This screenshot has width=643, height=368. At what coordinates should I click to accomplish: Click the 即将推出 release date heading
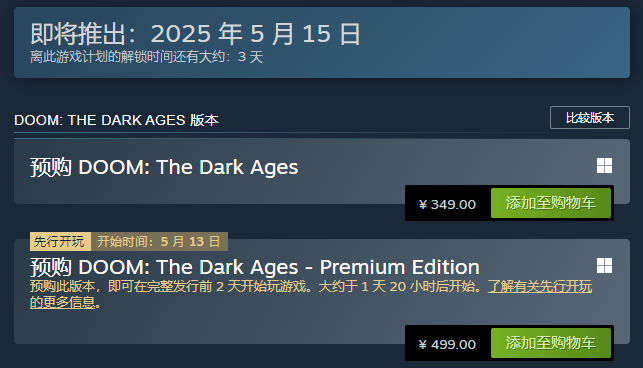[x=195, y=34]
